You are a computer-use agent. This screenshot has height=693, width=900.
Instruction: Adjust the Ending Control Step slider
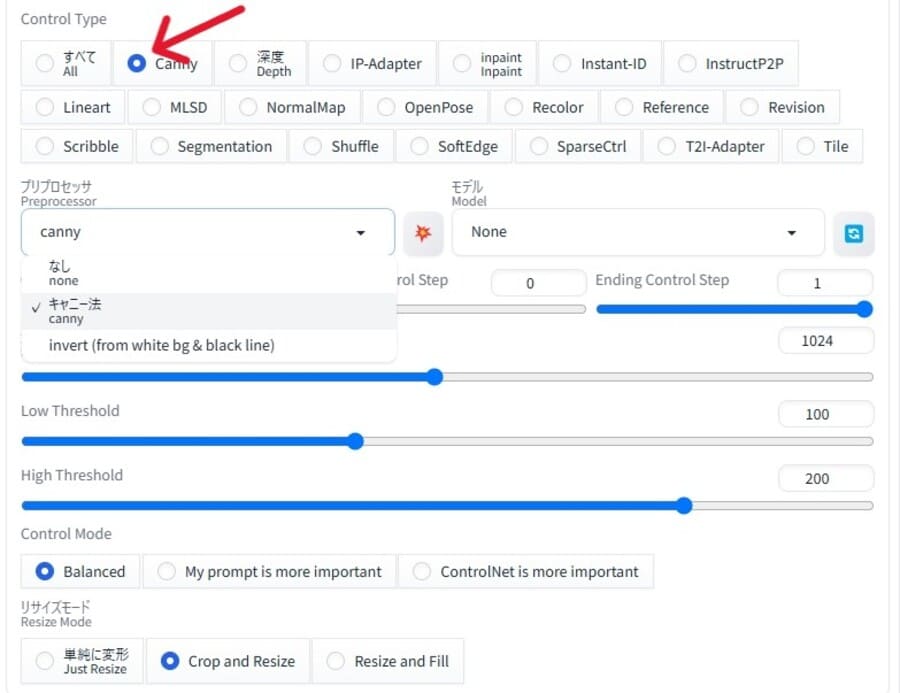coord(734,309)
